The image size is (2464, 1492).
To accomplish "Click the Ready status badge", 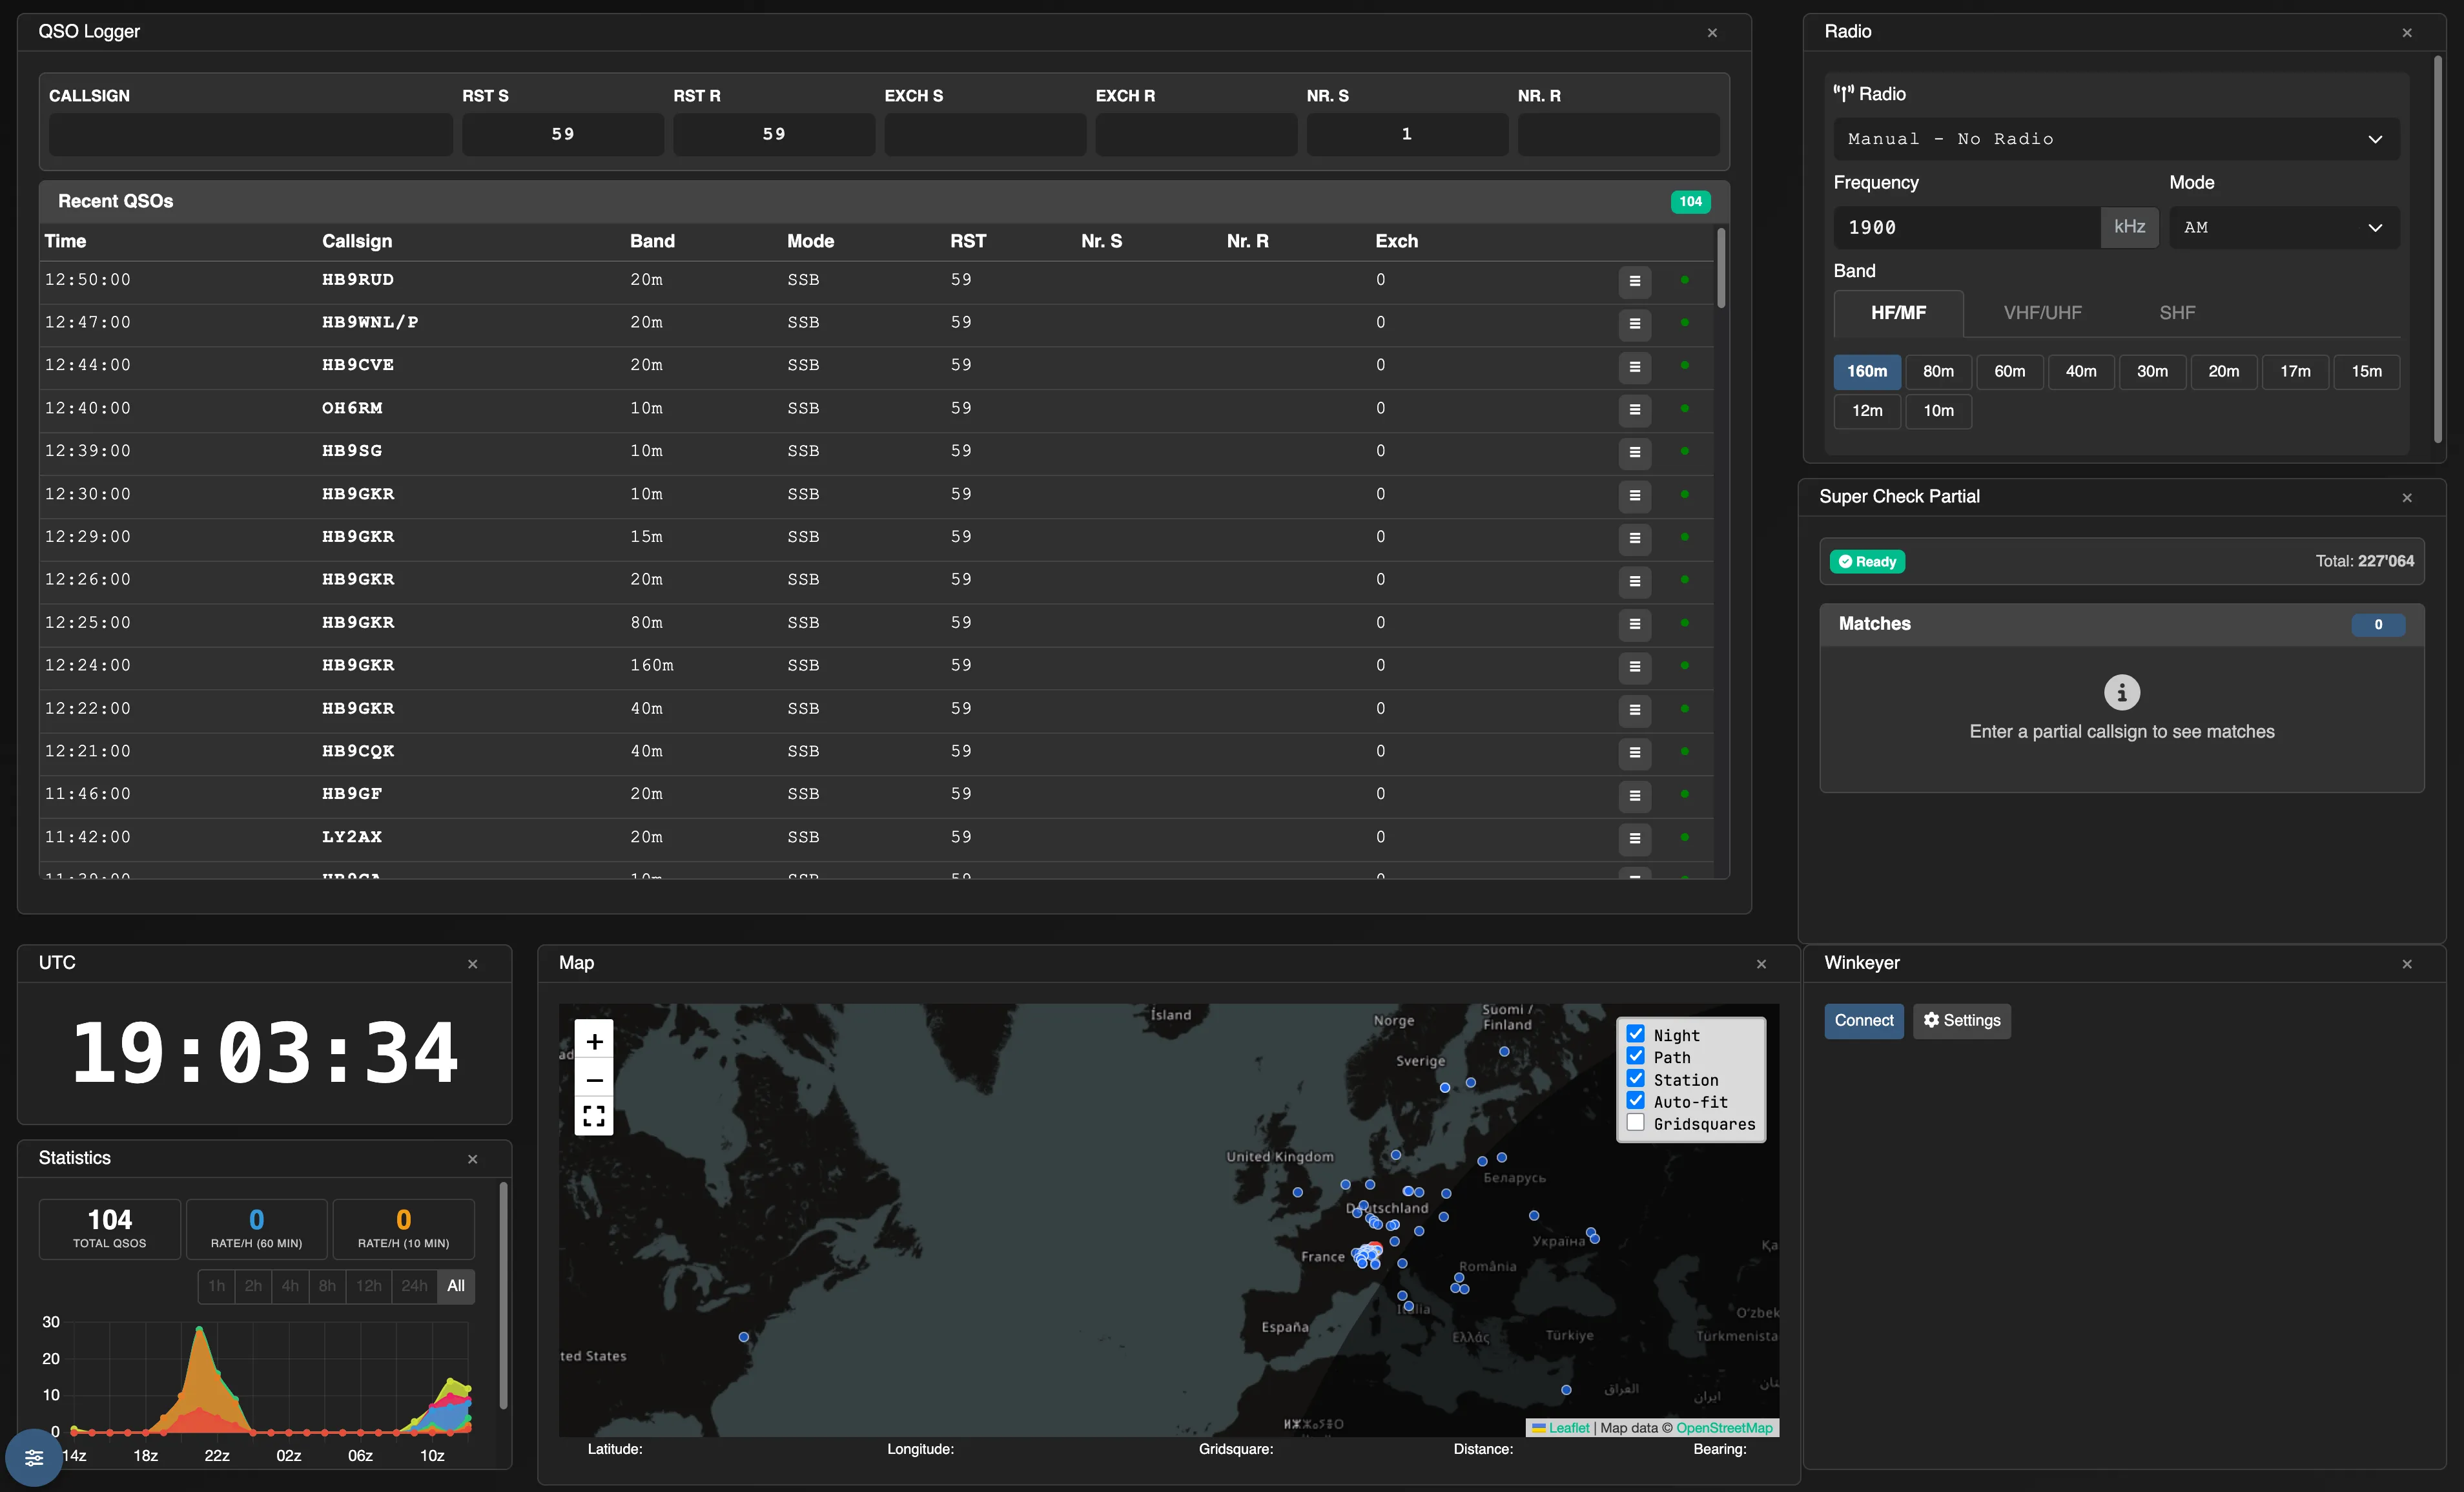I will (x=1867, y=562).
